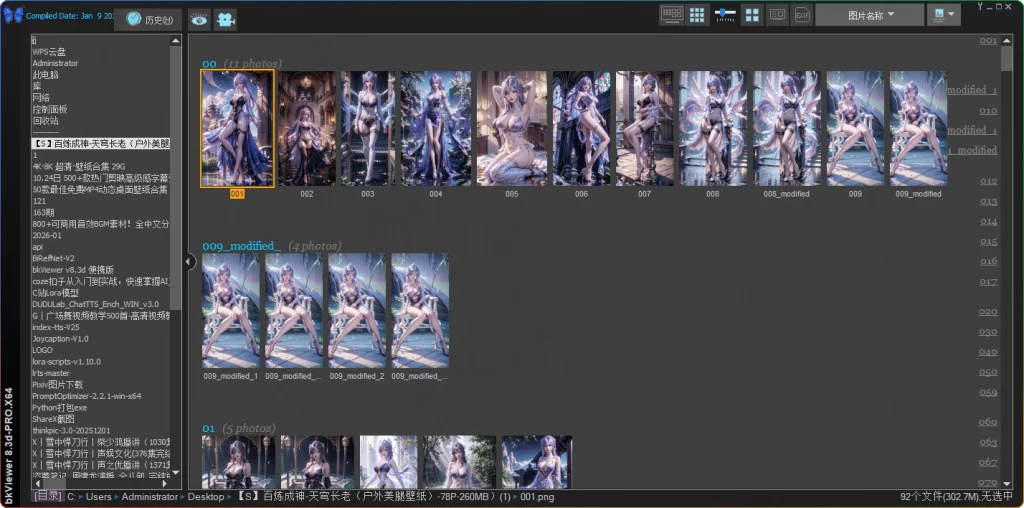
Task: Click the thumbnail area scroll-up arrow
Action: pos(1008,40)
